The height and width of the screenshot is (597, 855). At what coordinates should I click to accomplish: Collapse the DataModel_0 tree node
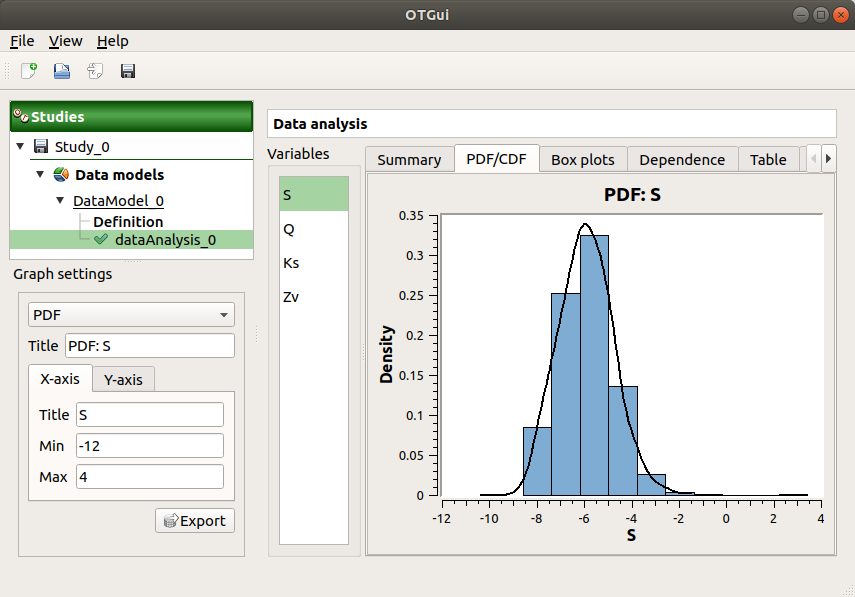(59, 200)
